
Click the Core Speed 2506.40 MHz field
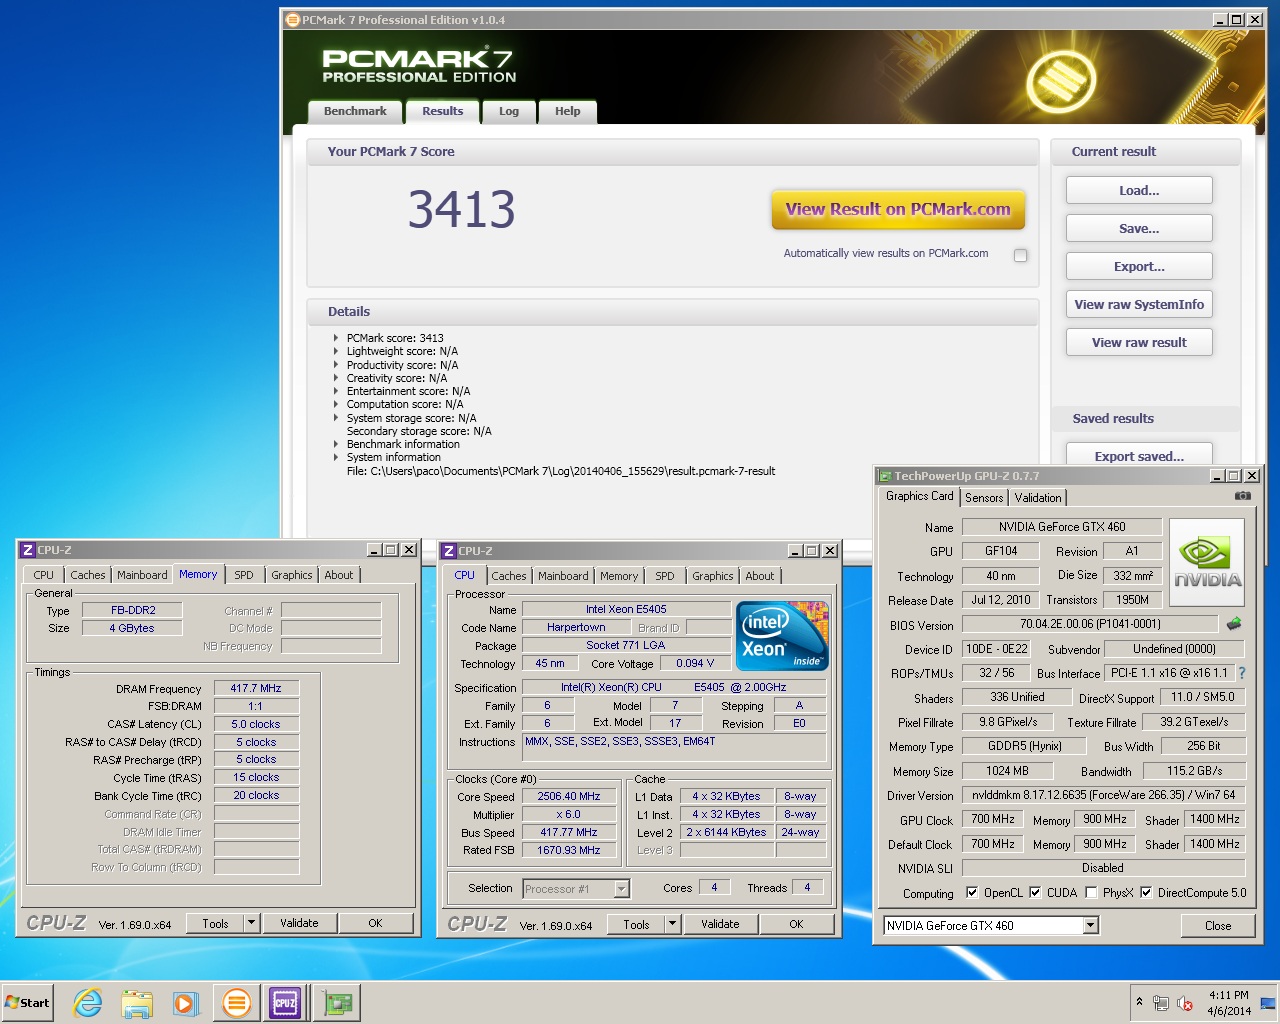click(569, 797)
